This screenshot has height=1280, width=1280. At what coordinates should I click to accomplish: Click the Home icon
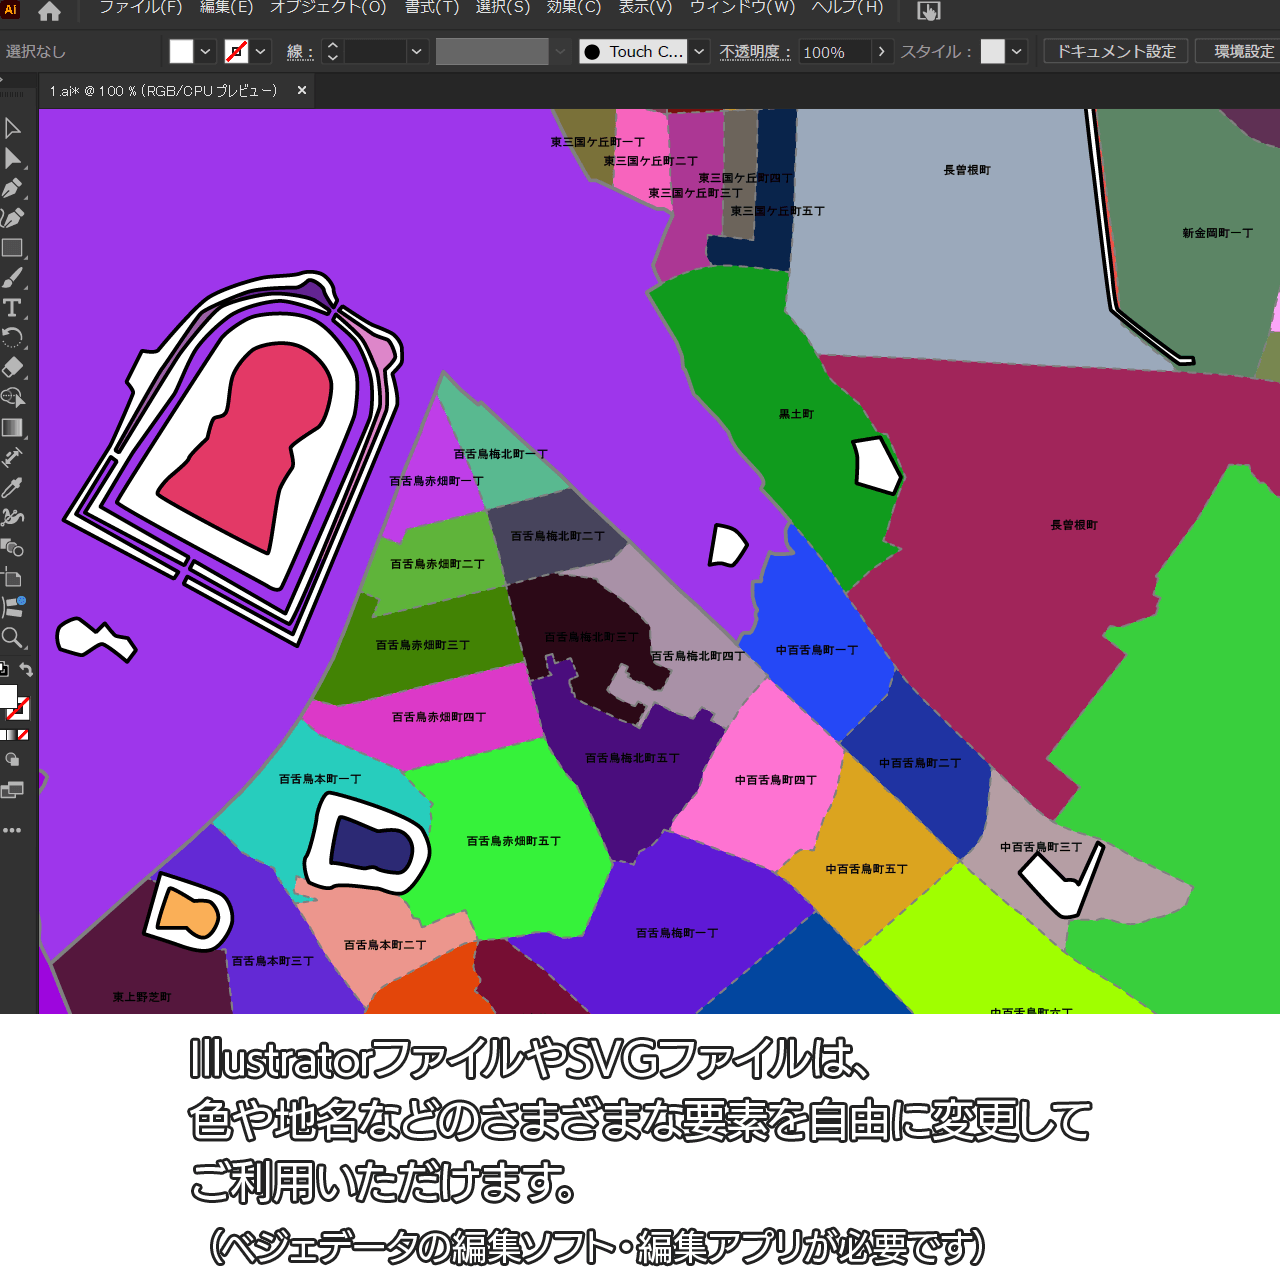[49, 12]
